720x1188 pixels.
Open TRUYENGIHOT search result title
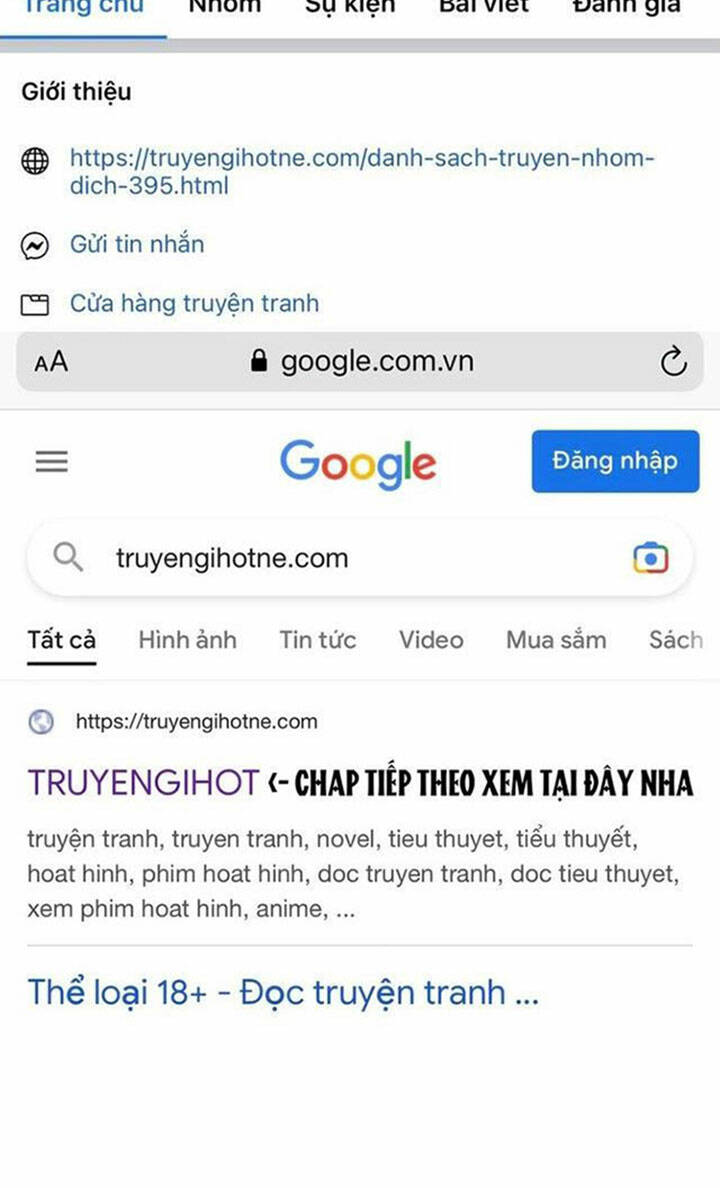pos(144,783)
